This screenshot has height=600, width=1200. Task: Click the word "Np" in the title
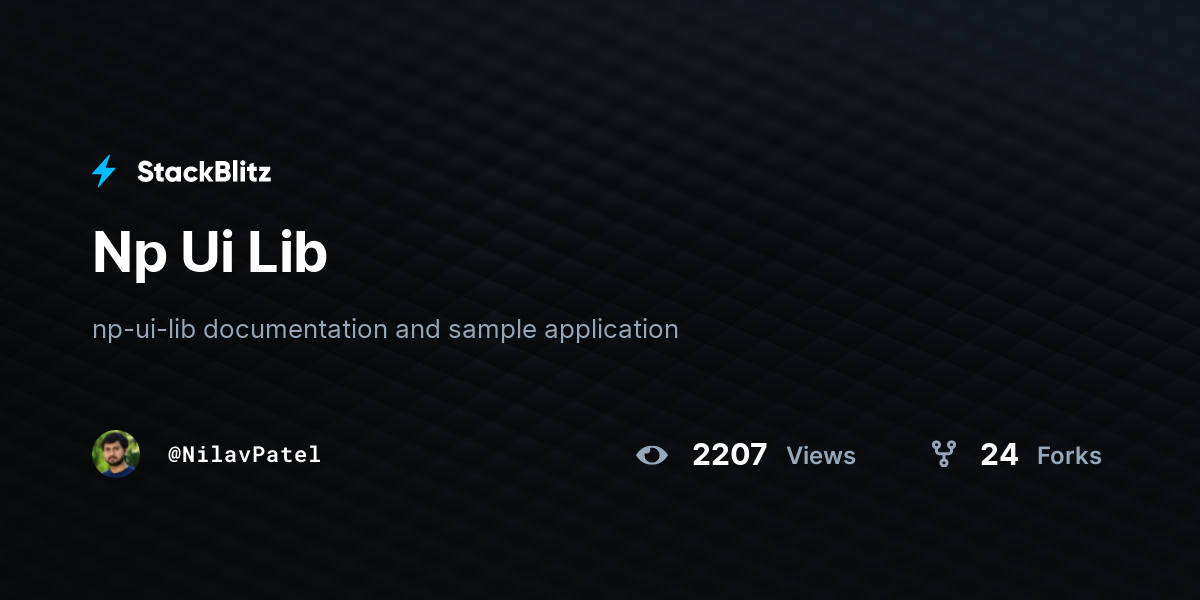[x=128, y=255]
